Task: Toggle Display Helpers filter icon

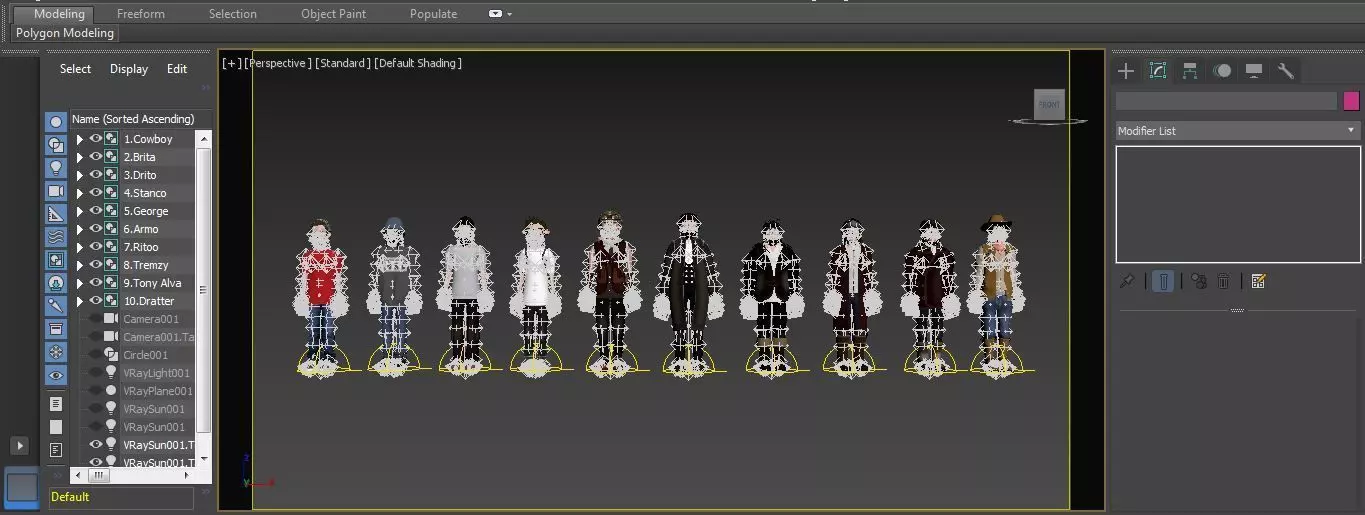Action: pyautogui.click(x=56, y=214)
